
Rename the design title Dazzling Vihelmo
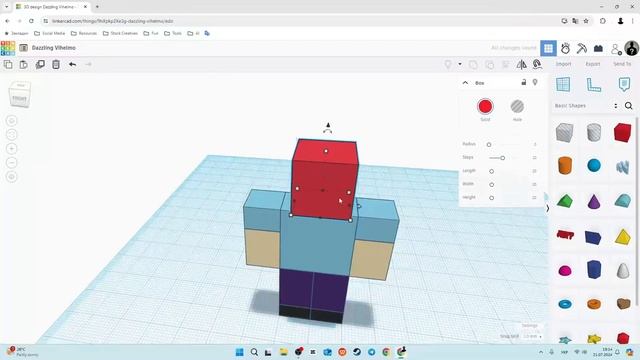[54, 48]
